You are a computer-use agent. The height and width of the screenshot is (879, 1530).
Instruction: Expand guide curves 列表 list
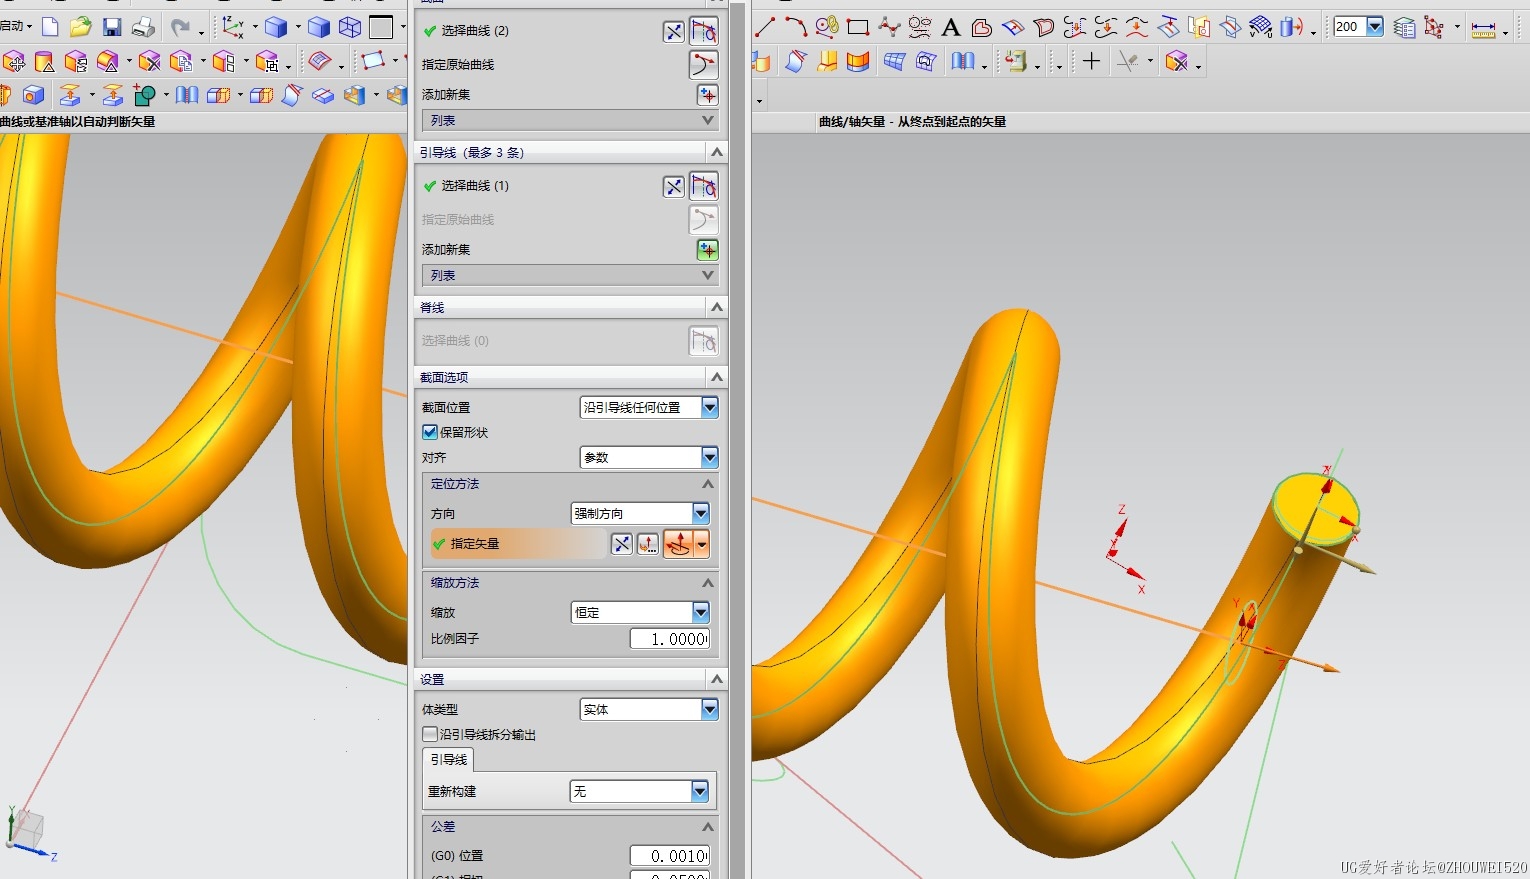click(x=570, y=275)
